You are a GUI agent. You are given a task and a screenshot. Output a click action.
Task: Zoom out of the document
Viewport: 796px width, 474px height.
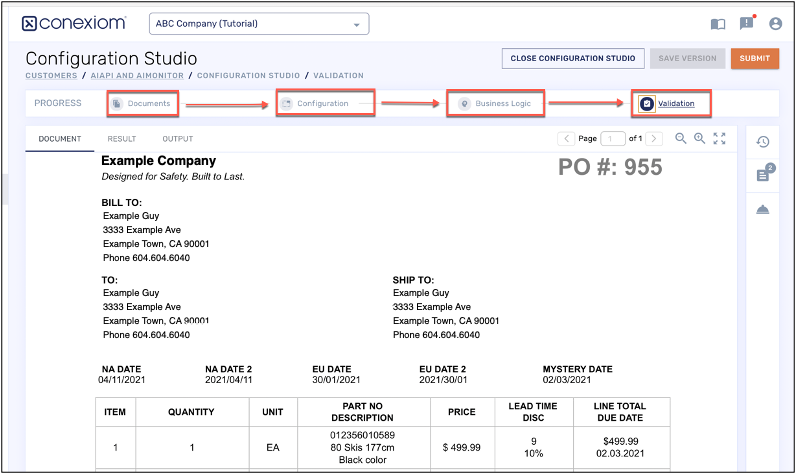coord(681,139)
